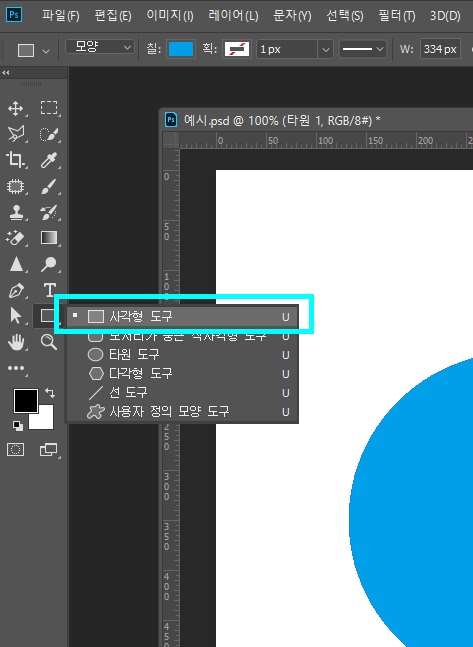Open the 선택(S) menu
The width and height of the screenshot is (473, 647).
tap(345, 16)
